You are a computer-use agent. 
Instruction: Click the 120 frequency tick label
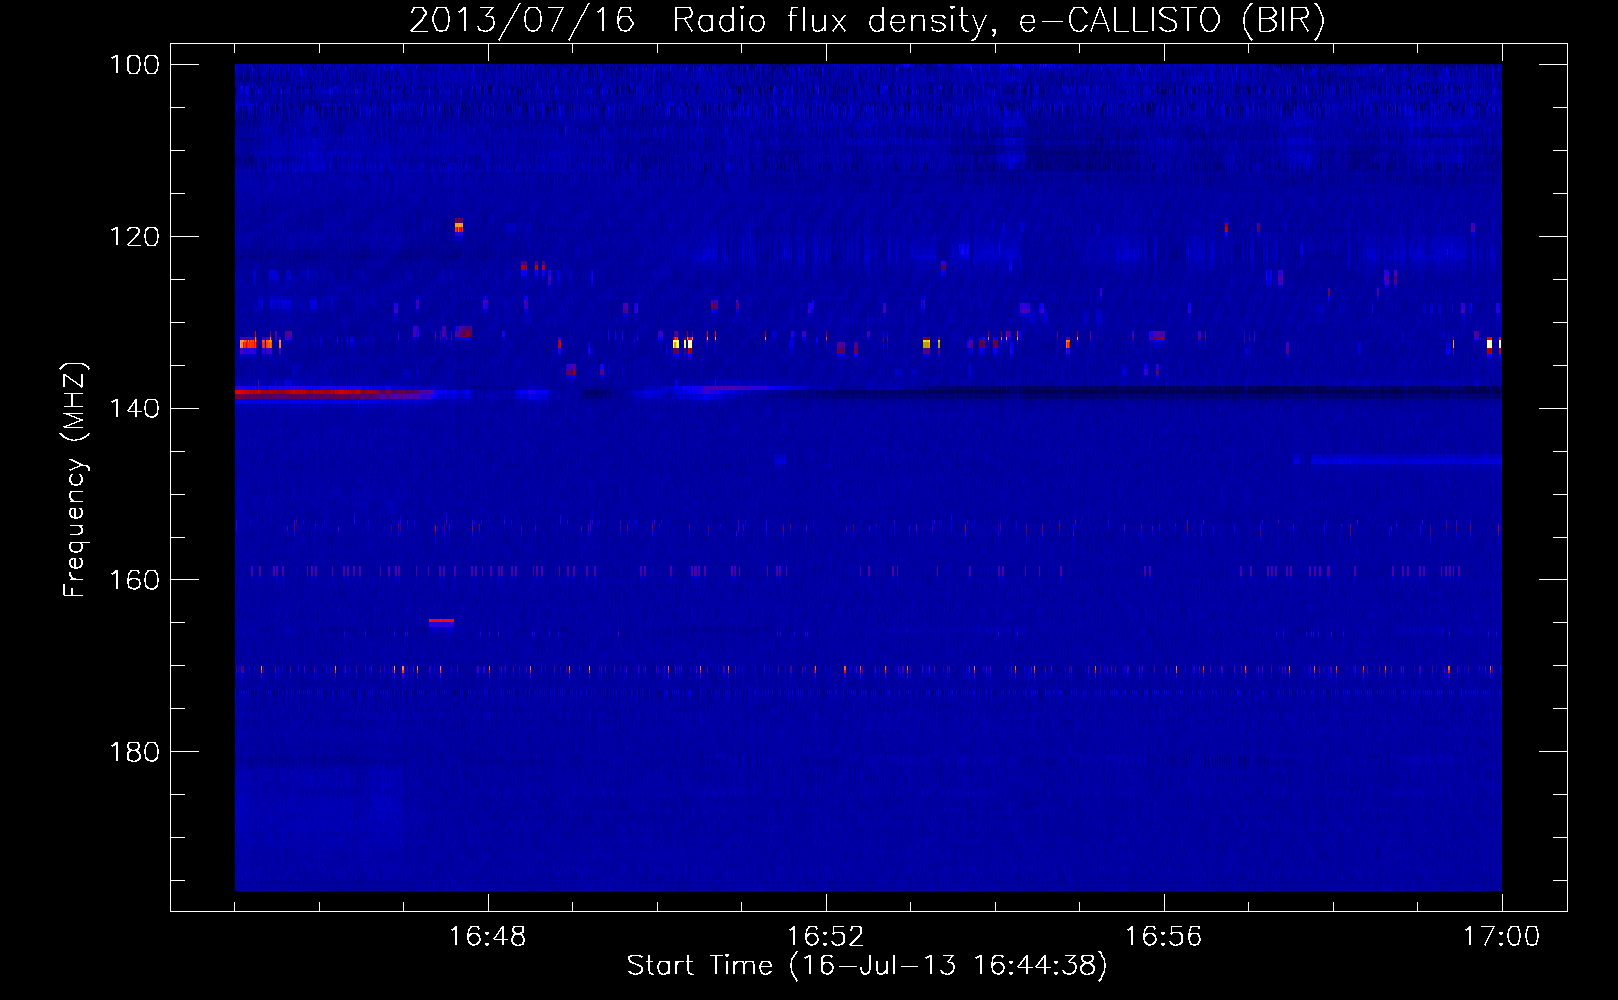click(134, 237)
